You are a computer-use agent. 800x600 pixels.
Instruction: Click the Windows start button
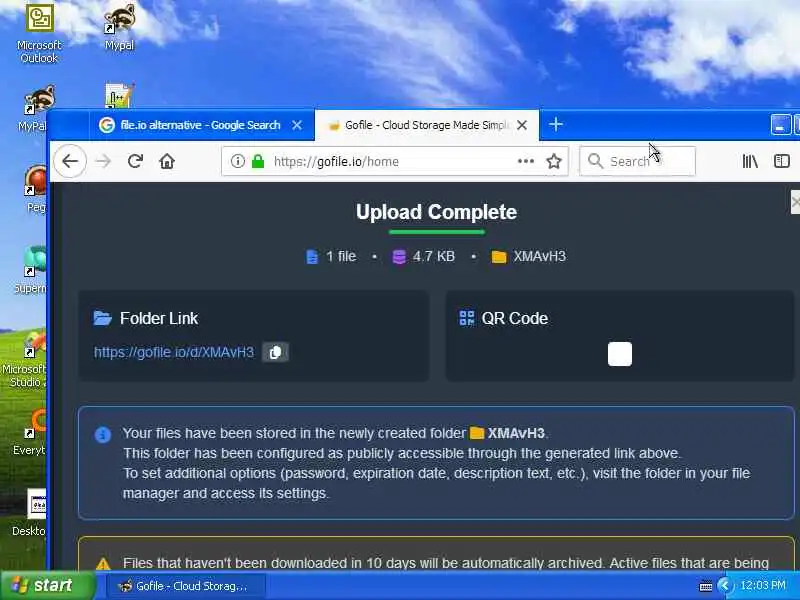pos(47,585)
